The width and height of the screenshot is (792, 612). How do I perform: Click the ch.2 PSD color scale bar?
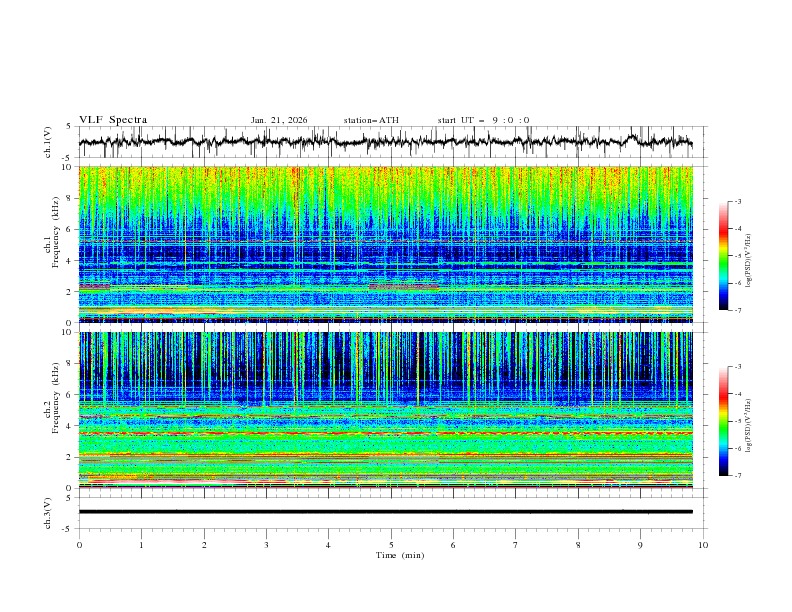tap(724, 421)
